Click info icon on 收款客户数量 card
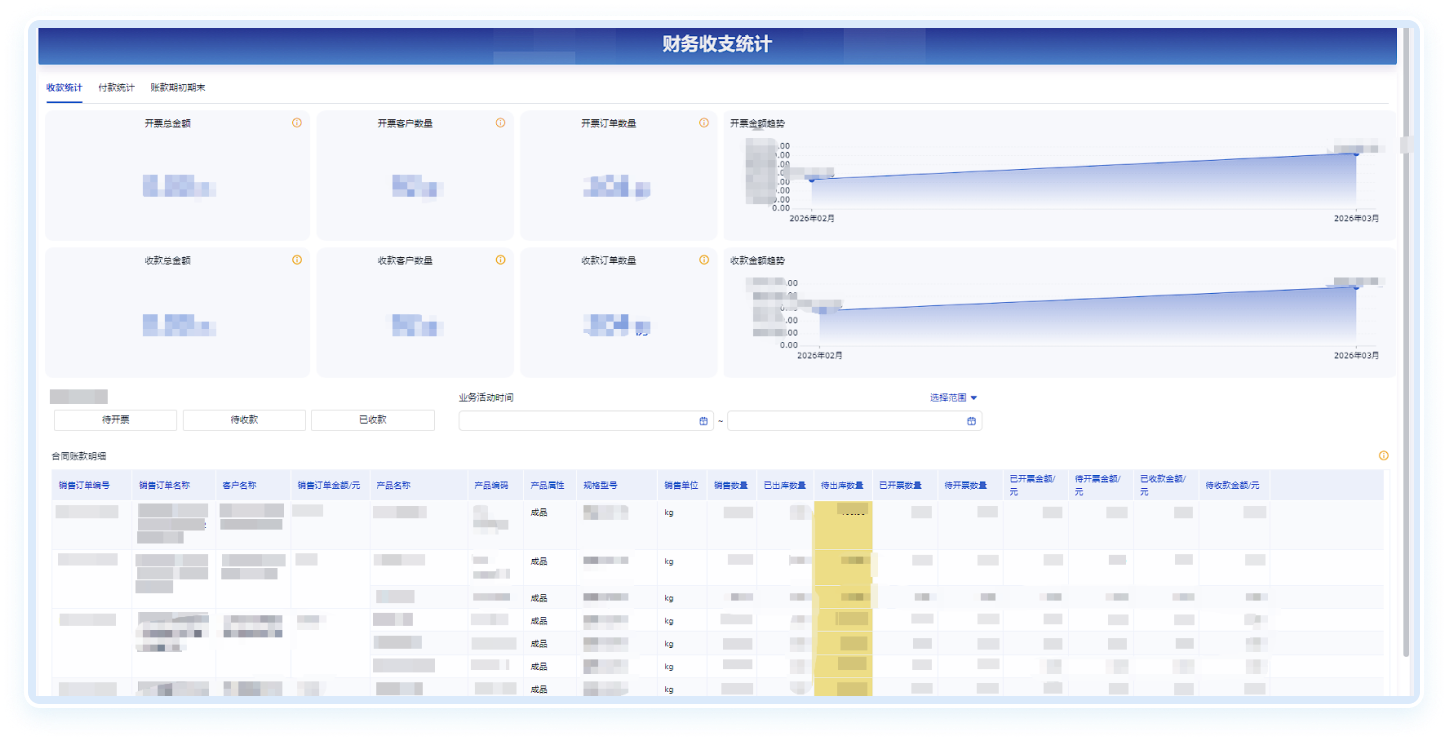The image size is (1448, 740). click(500, 260)
